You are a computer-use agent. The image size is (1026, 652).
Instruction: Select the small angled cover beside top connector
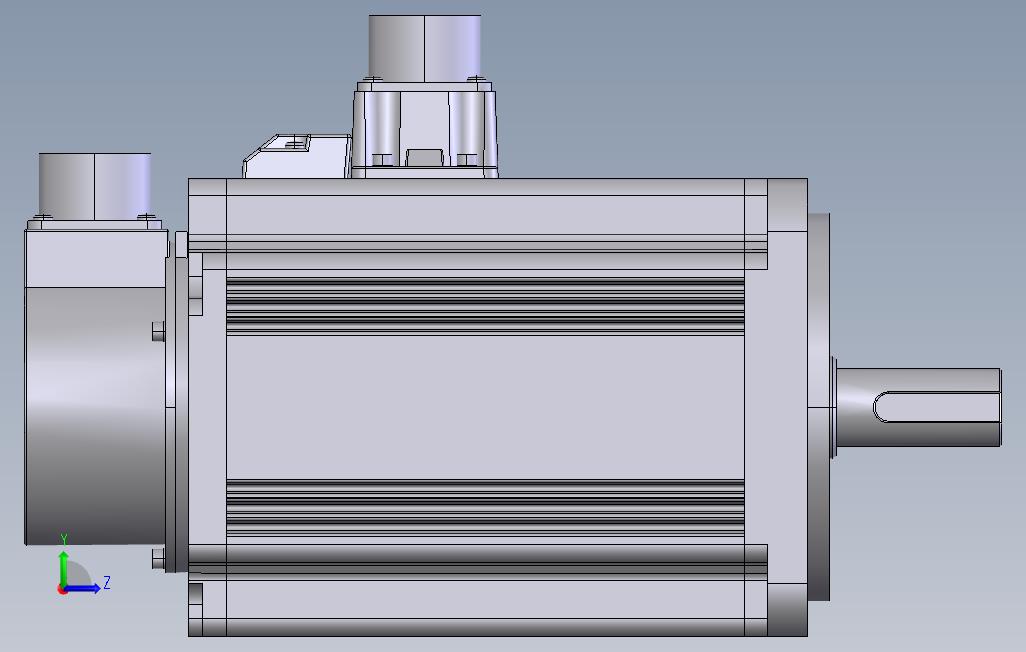coord(297,156)
